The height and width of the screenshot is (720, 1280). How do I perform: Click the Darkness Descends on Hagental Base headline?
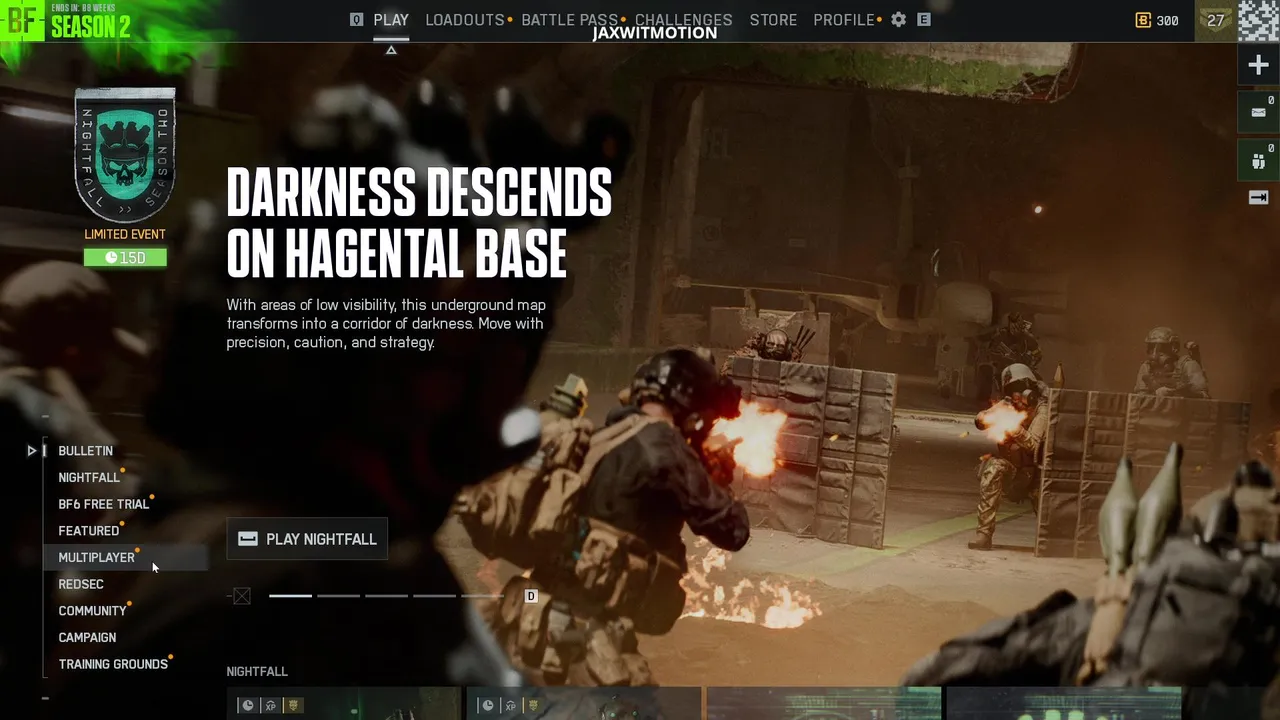tap(419, 223)
